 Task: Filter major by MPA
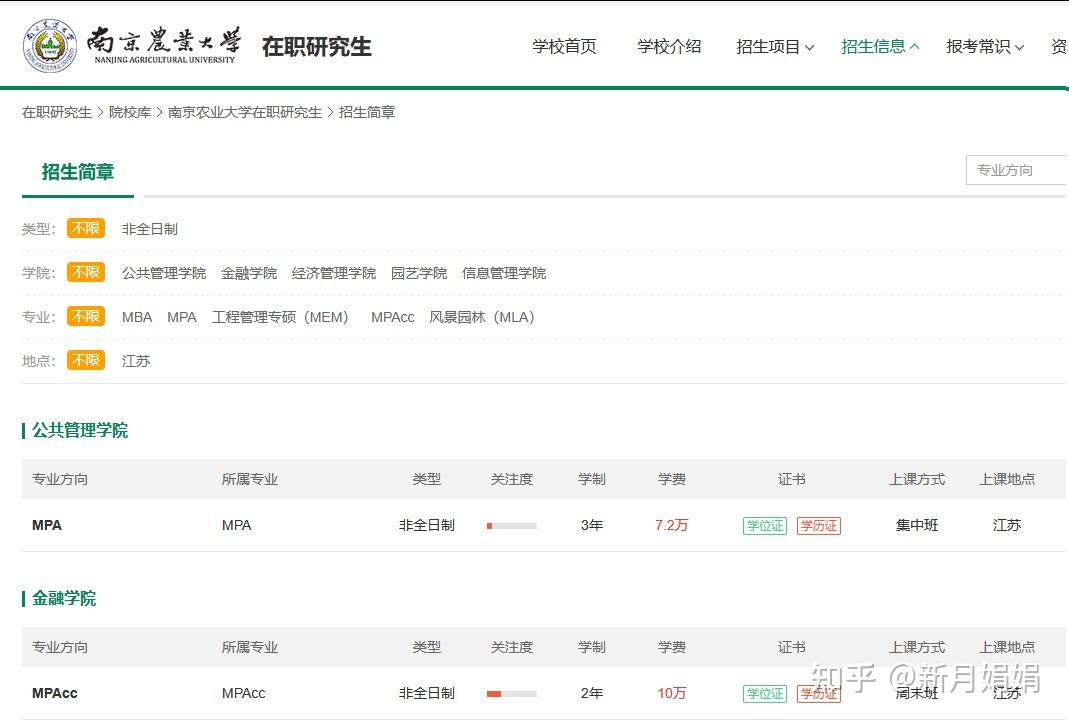point(182,317)
